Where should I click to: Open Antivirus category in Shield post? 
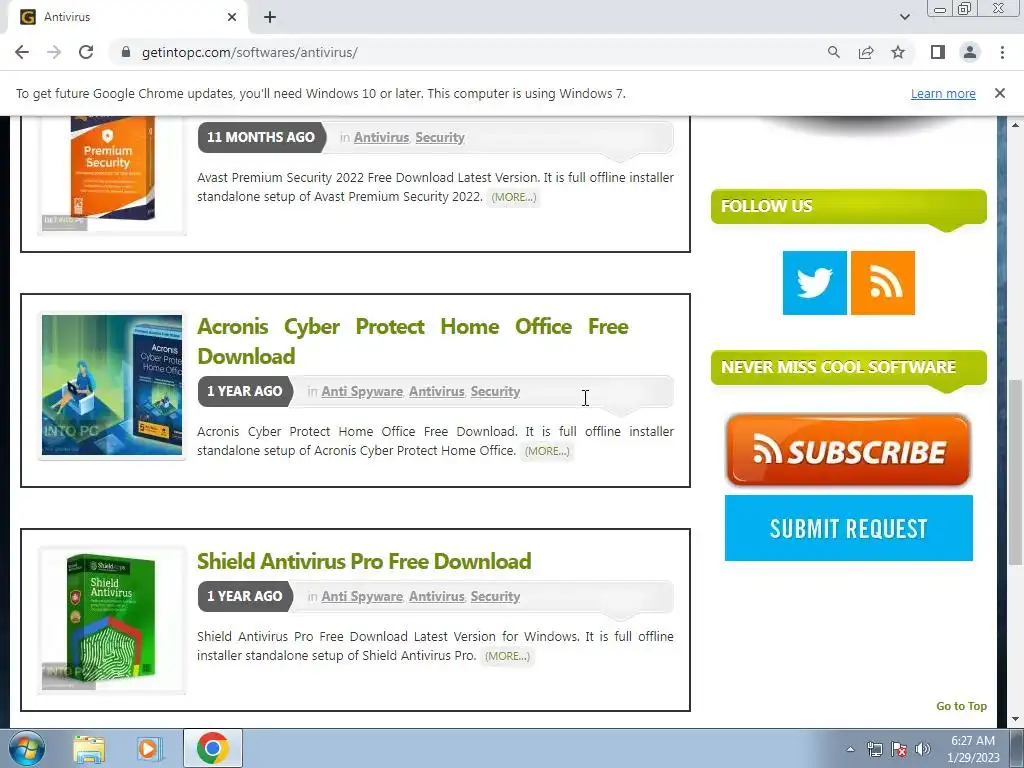coord(436,597)
